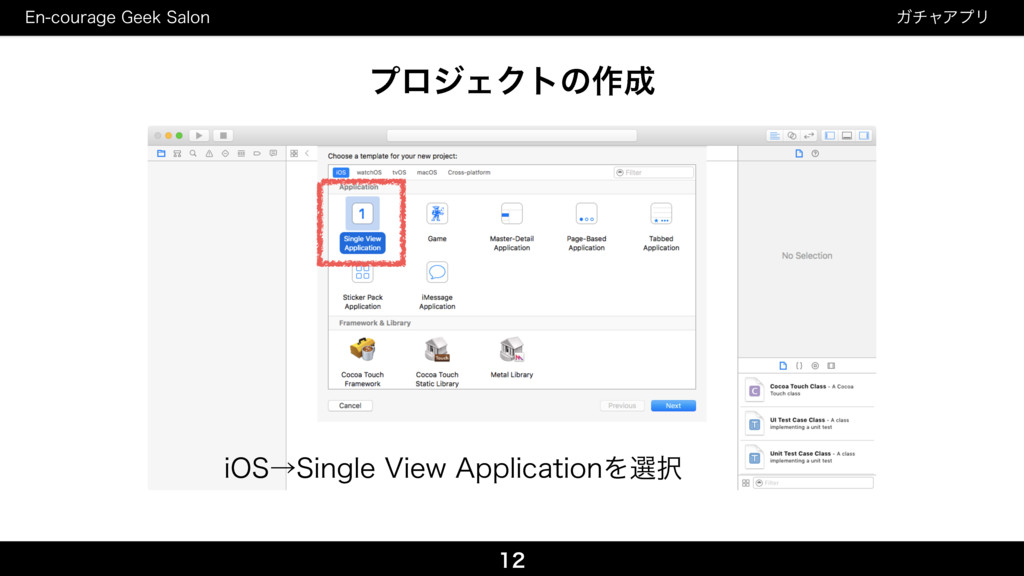Open the Find navigator magnifier icon
The height and width of the screenshot is (576, 1024).
193,153
